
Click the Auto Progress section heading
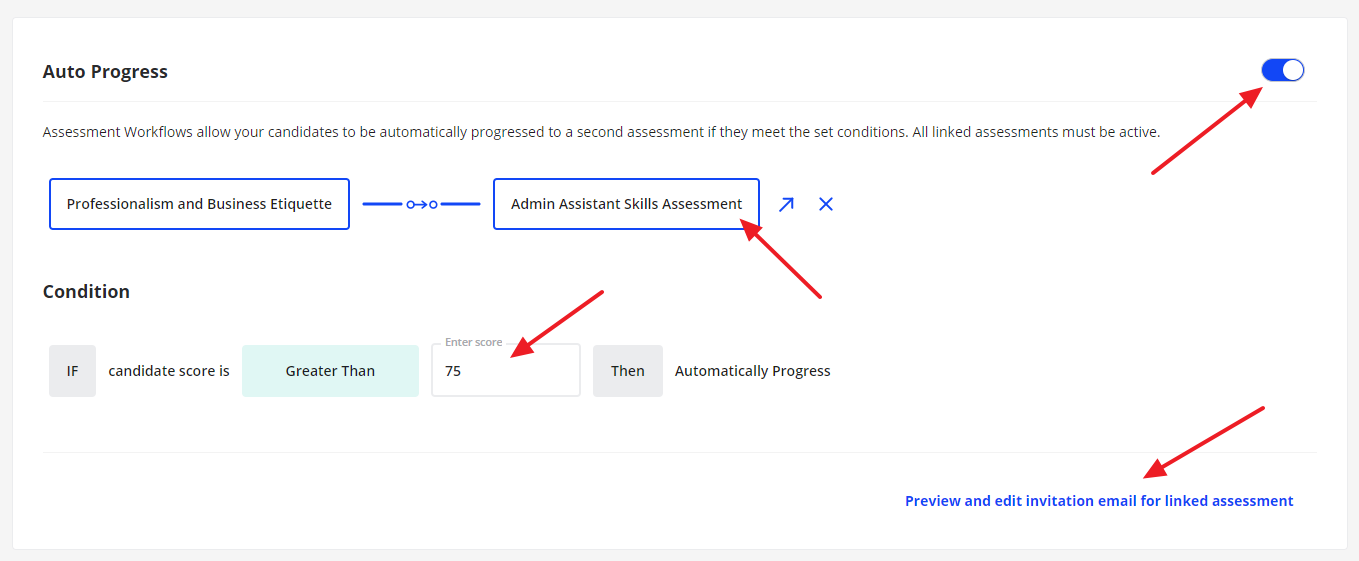click(105, 72)
